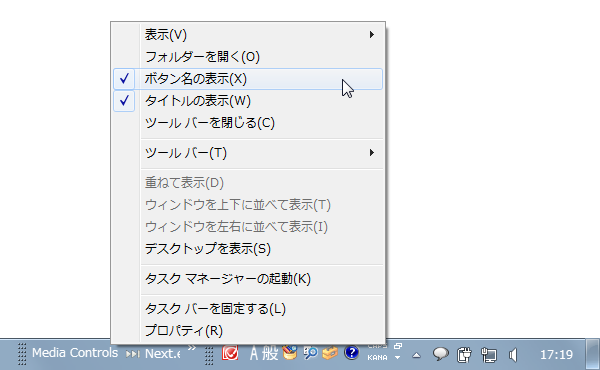
Task: Toggle the KANA key lock indicator
Action: pos(377,358)
